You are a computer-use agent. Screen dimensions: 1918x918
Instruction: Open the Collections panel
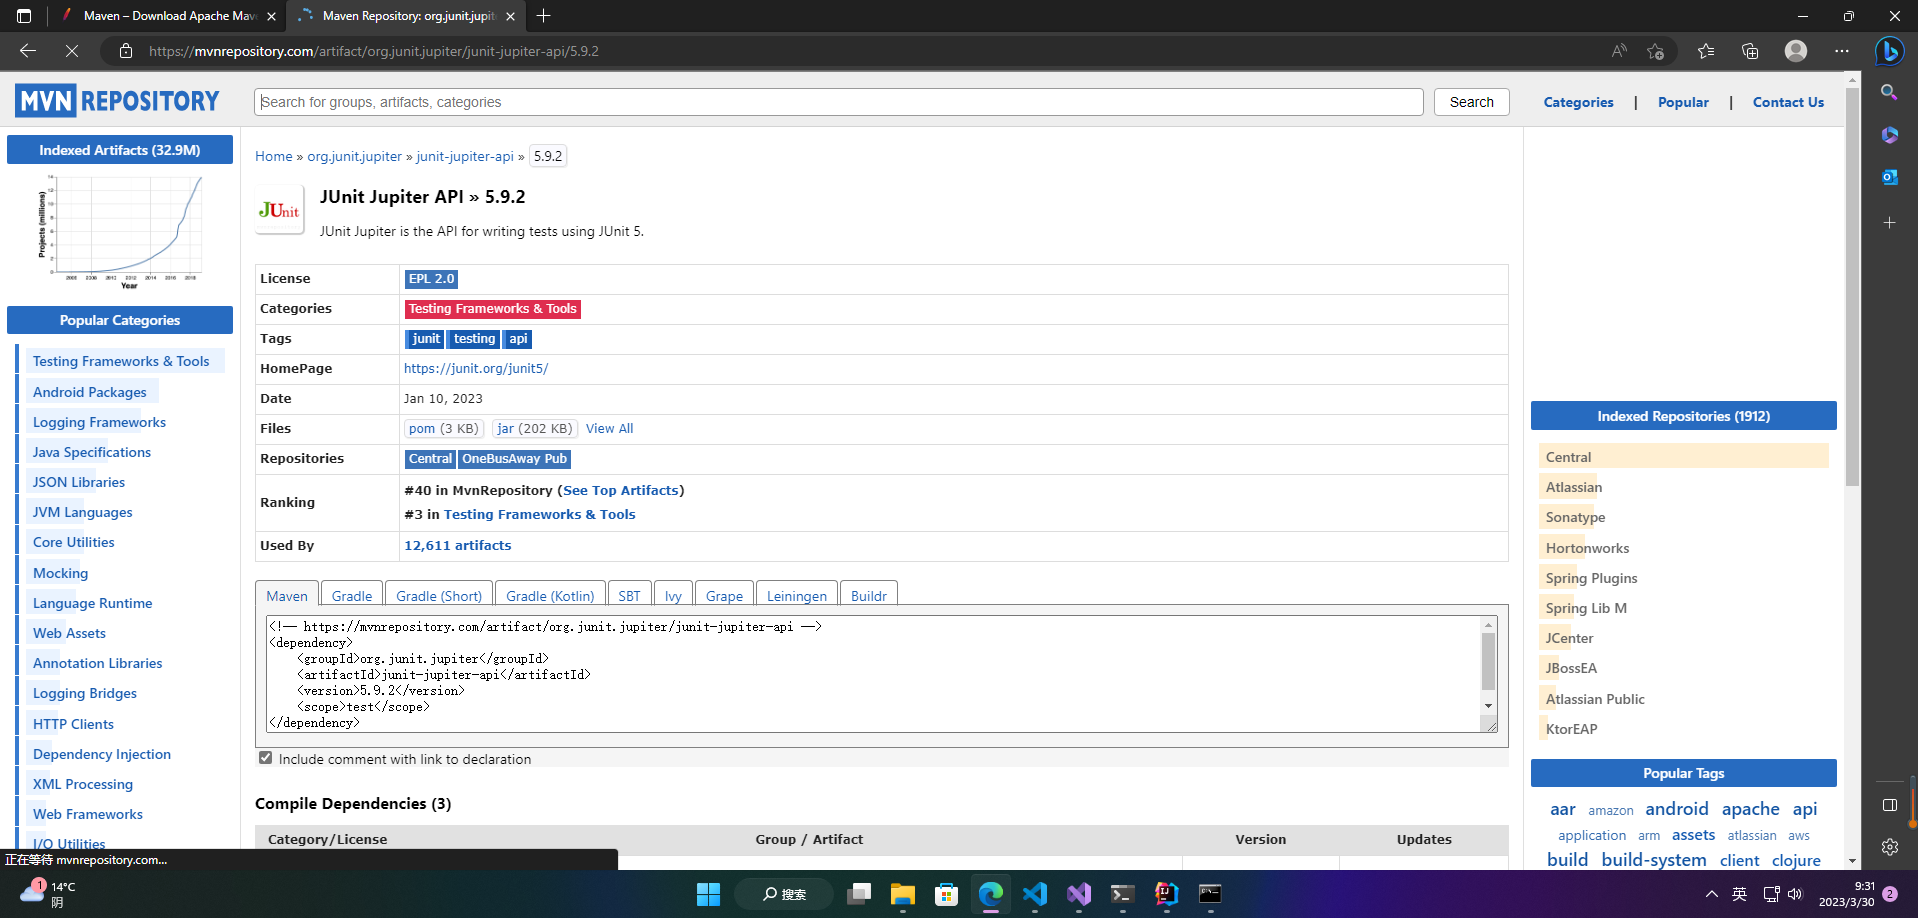[x=1750, y=51]
